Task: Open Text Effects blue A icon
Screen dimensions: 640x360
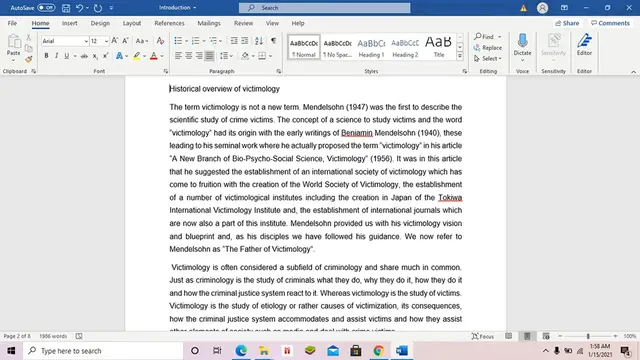Action: pyautogui.click(x=119, y=56)
